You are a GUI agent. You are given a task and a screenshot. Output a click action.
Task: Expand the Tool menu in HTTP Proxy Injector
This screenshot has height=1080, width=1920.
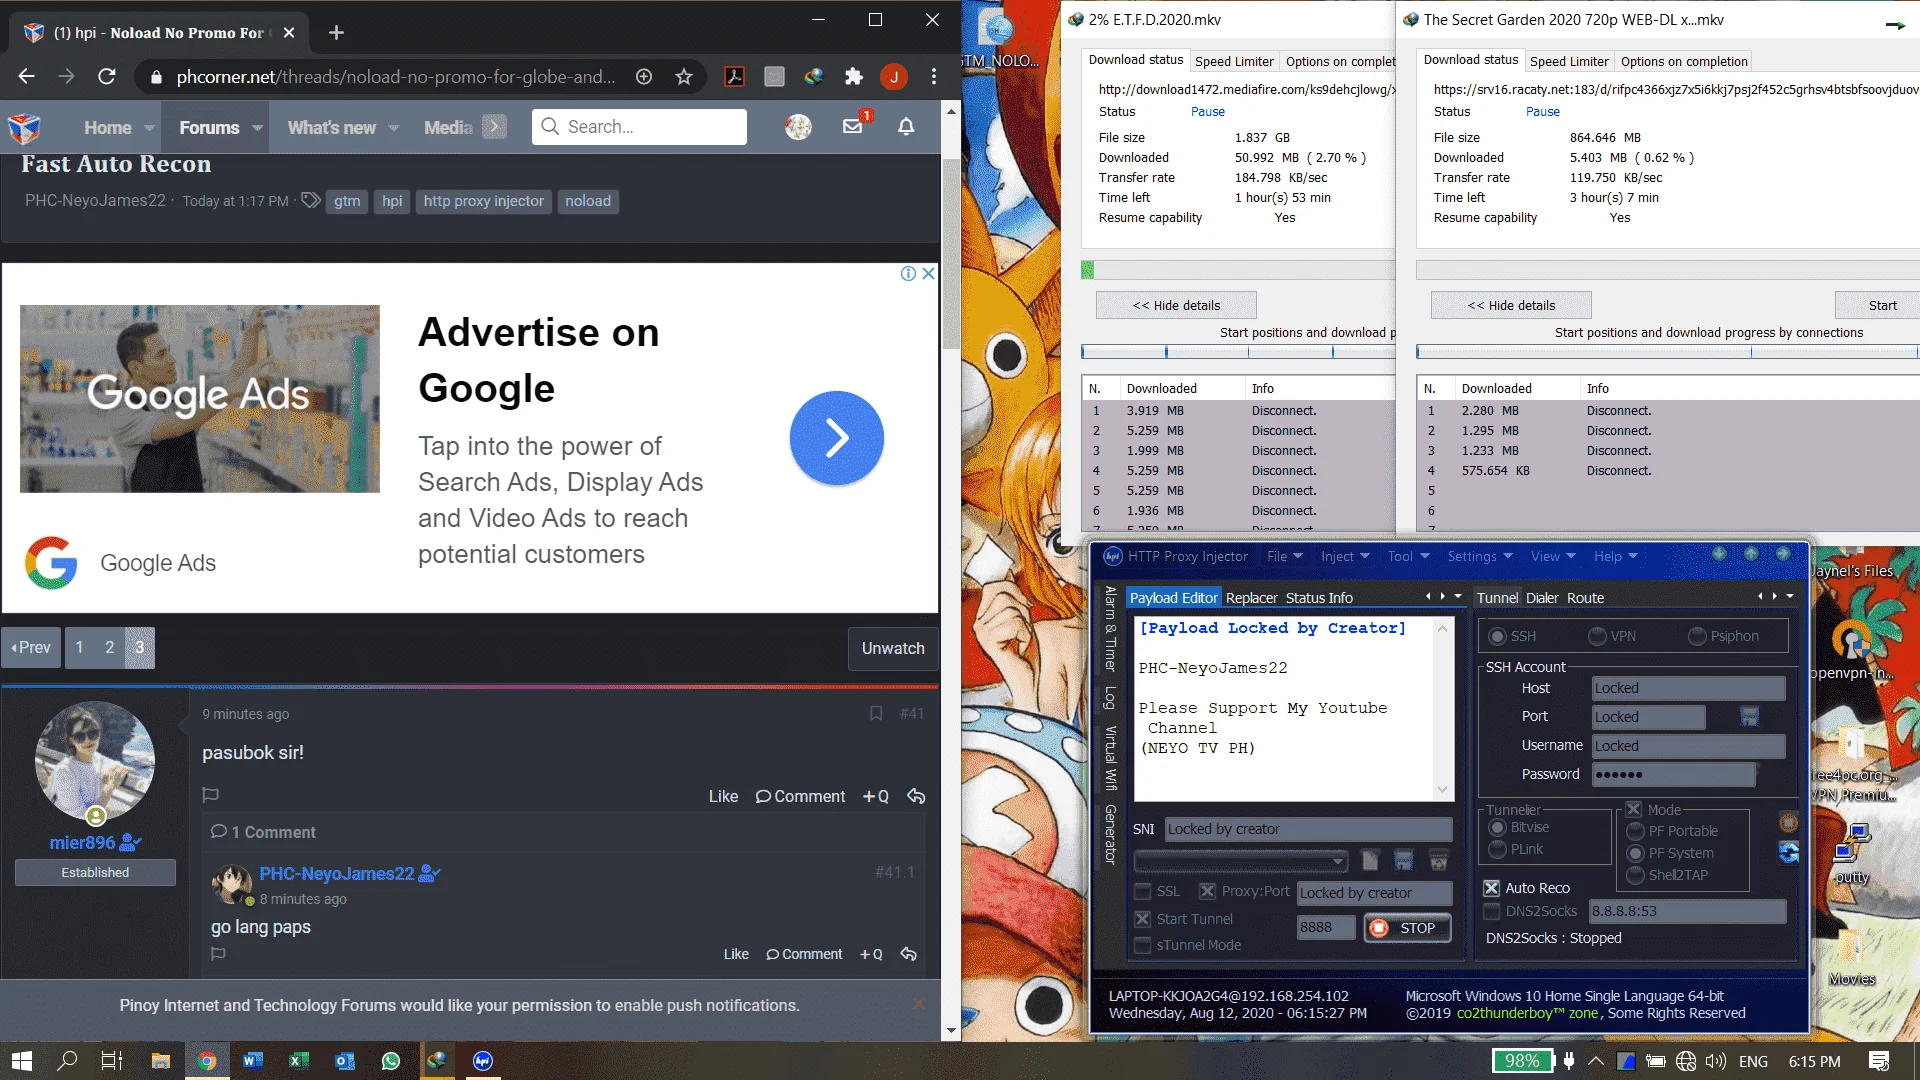coord(1408,556)
